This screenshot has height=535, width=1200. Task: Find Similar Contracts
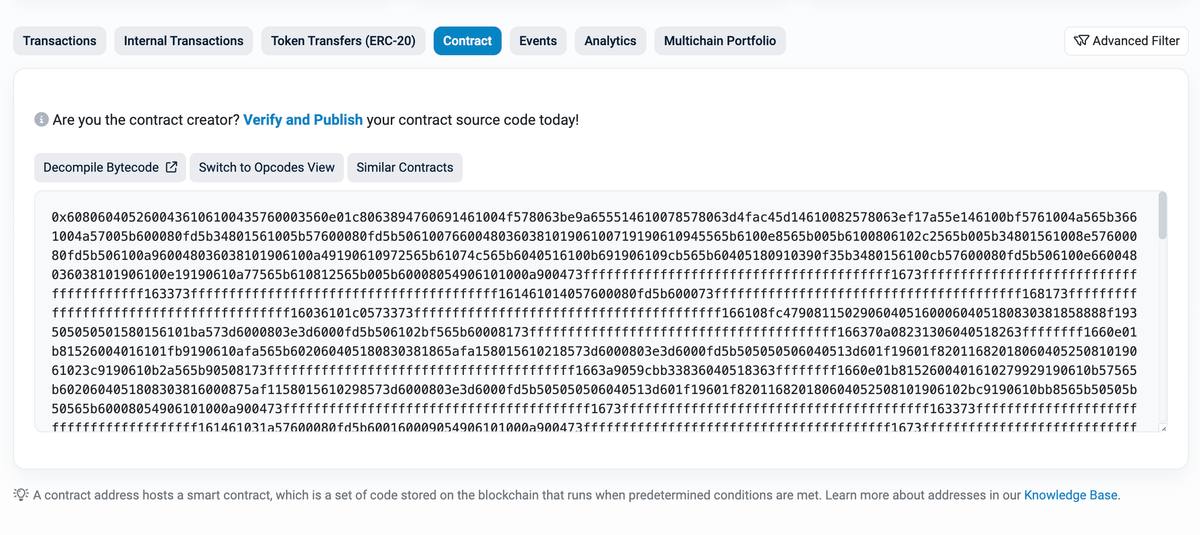405,167
